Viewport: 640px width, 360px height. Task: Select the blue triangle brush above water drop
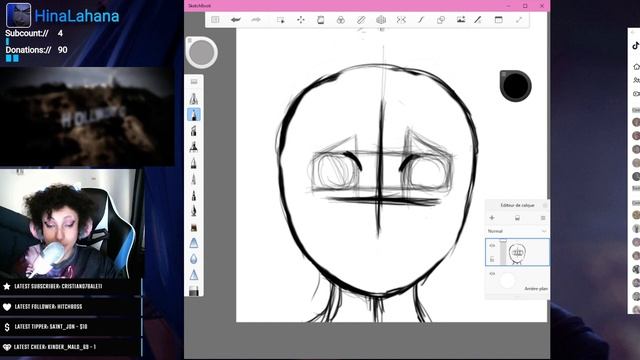point(194,243)
